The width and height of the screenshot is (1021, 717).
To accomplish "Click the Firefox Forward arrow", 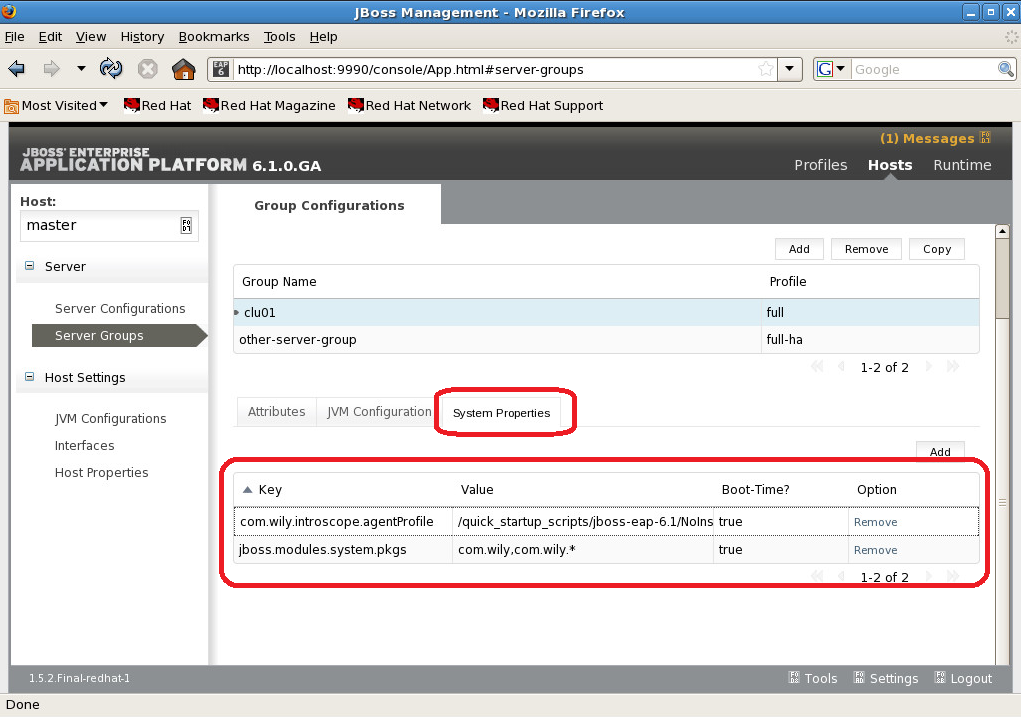I will point(51,68).
